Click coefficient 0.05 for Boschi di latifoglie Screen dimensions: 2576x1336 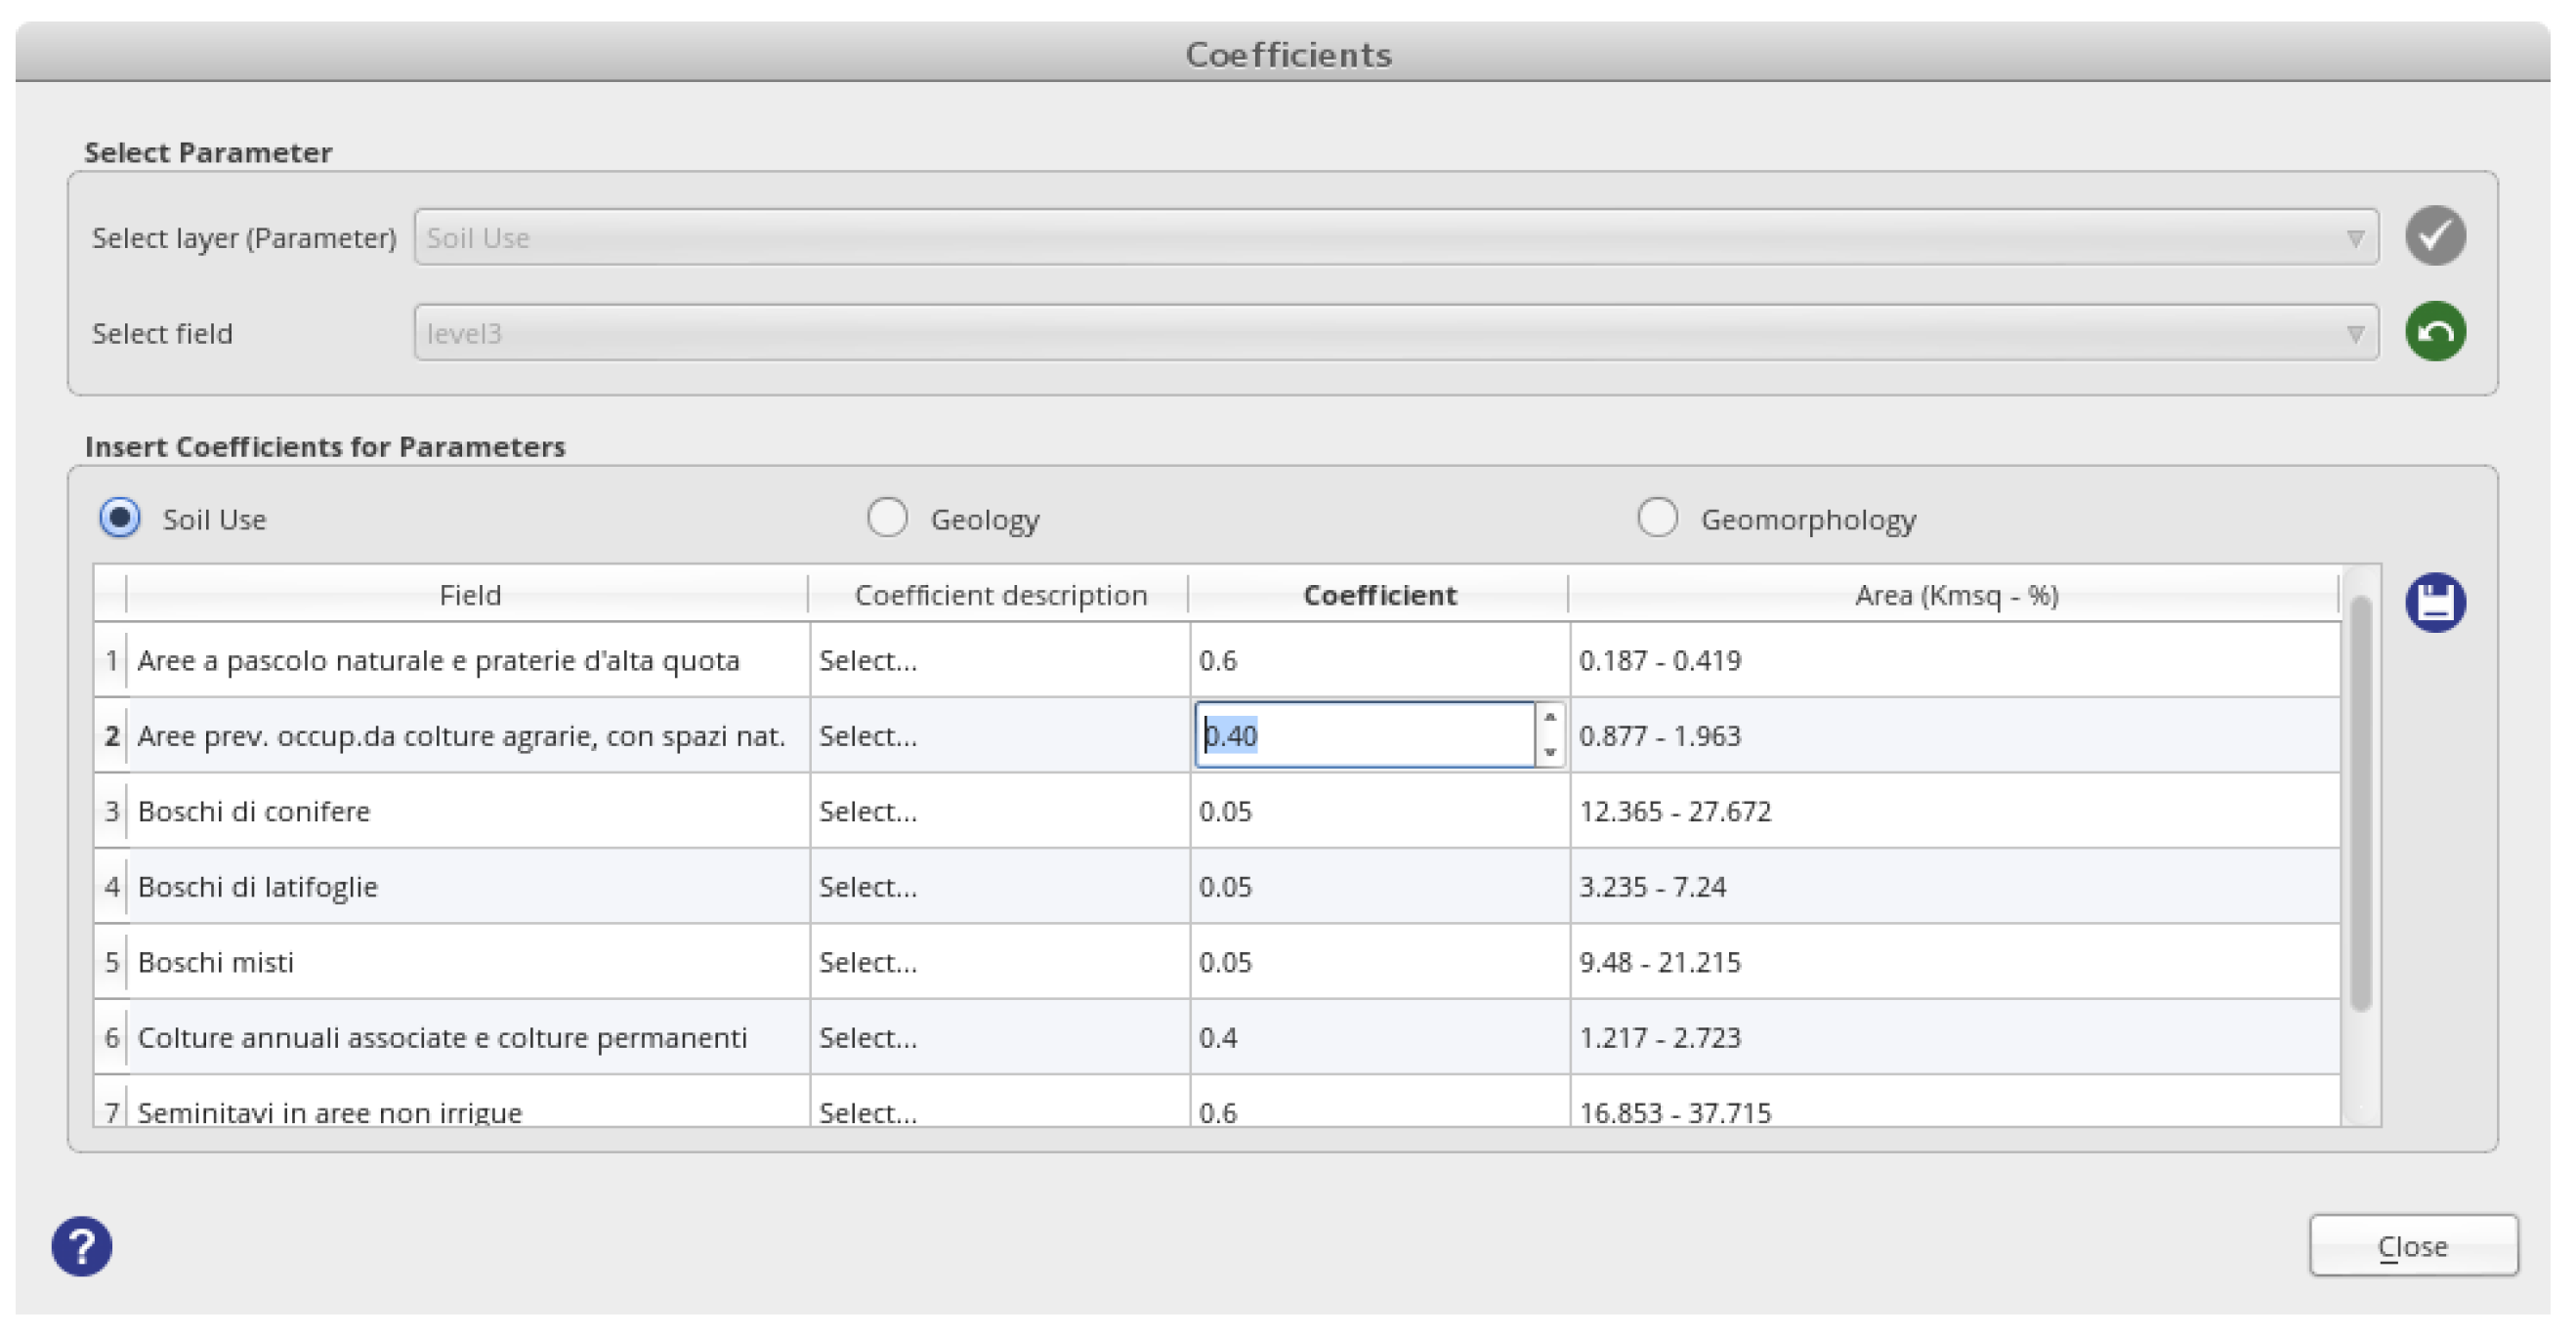tap(1379, 887)
